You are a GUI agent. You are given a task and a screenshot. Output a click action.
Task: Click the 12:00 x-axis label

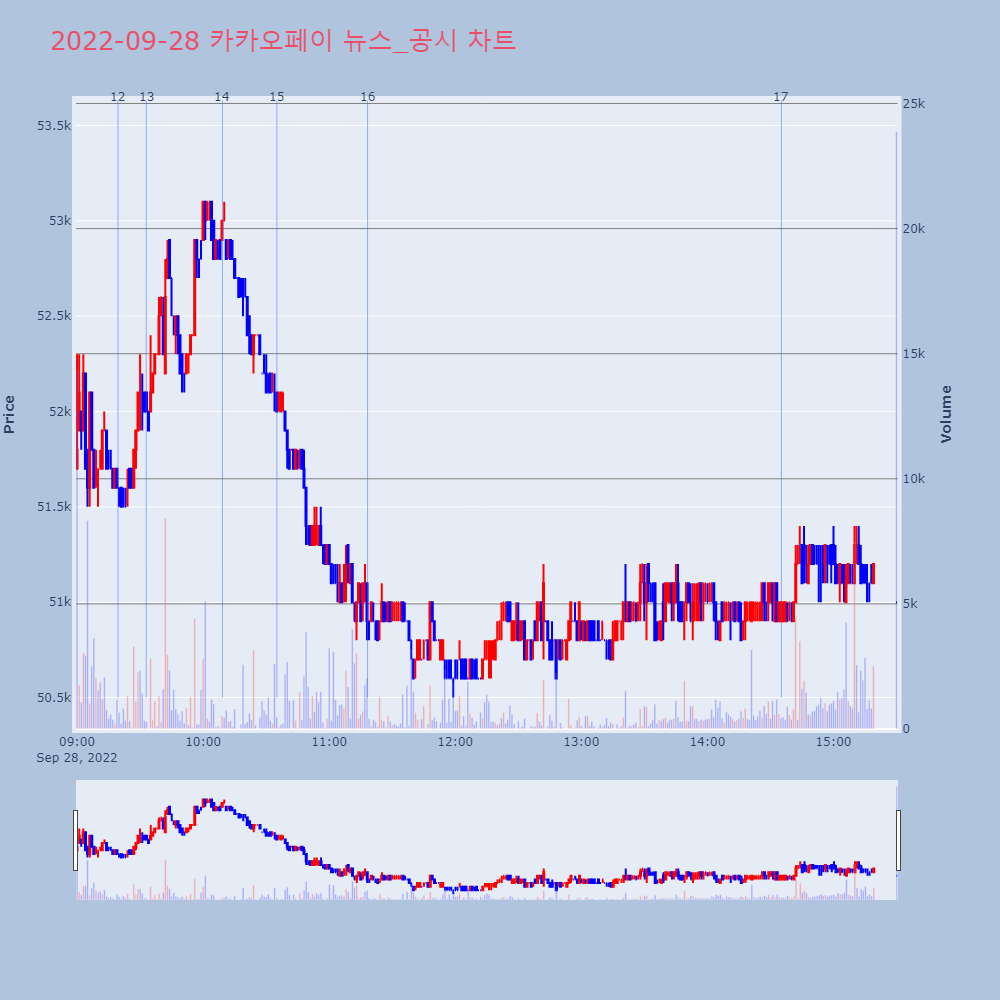point(455,742)
